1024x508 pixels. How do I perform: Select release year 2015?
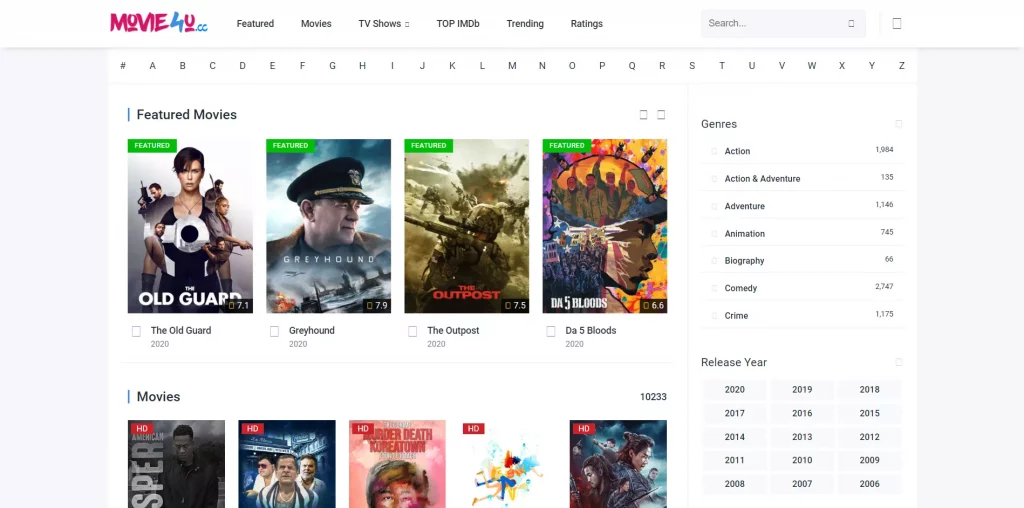[x=869, y=413]
